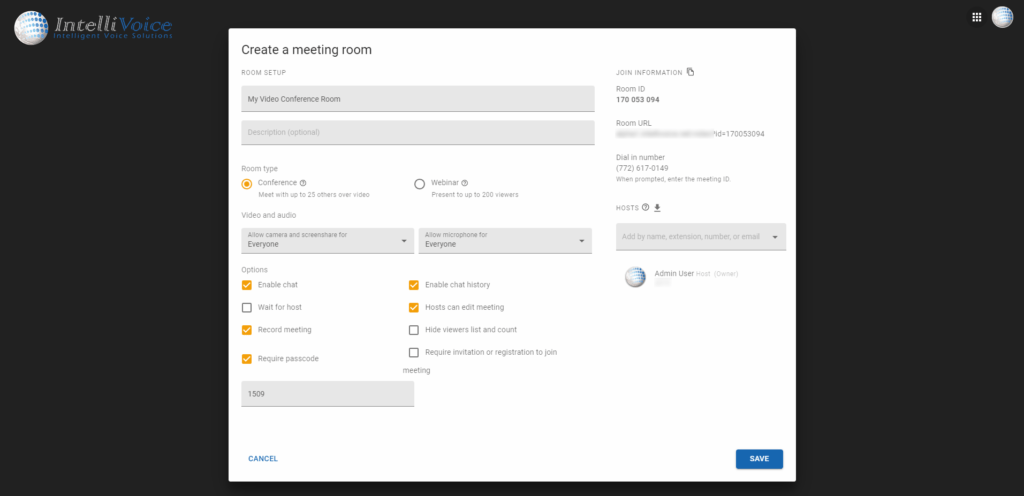
Task: Click the Hosts help question mark icon
Action: point(646,208)
